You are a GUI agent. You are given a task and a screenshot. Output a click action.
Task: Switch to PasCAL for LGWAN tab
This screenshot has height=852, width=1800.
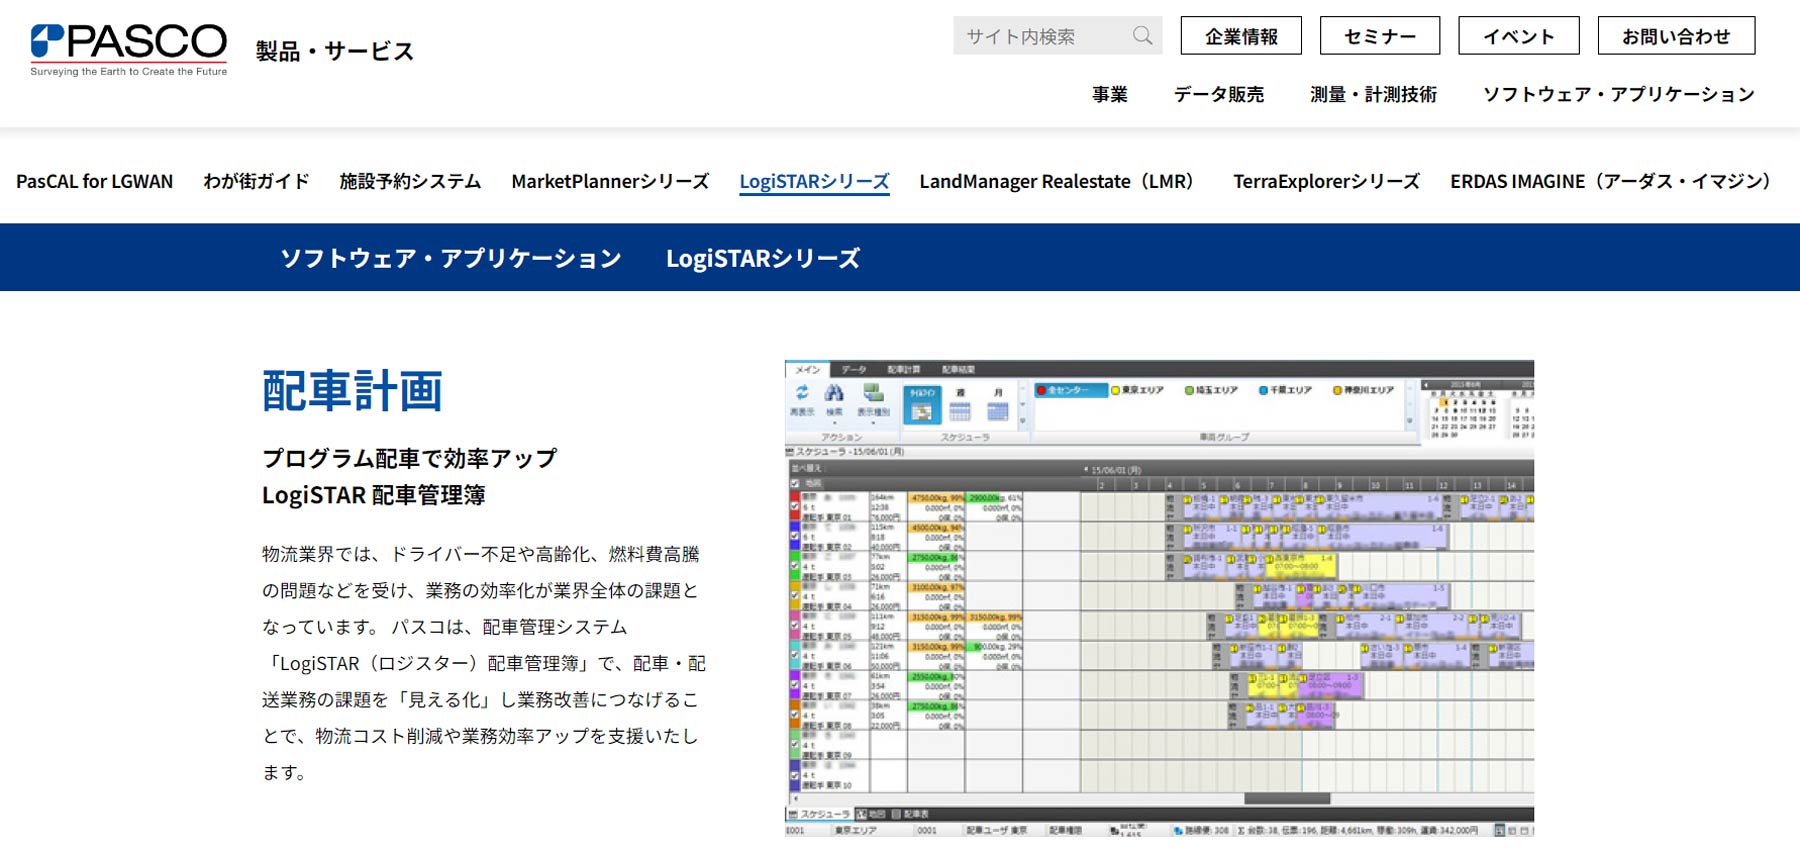tap(95, 181)
